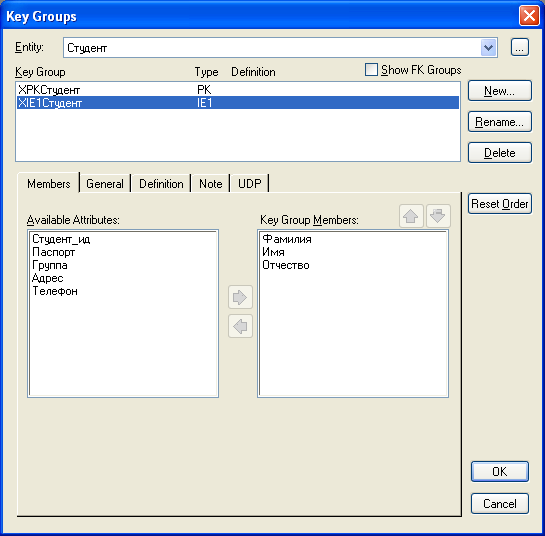Click the Entity field showing Студент
Screen dimensions: 545x536
click(x=280, y=48)
